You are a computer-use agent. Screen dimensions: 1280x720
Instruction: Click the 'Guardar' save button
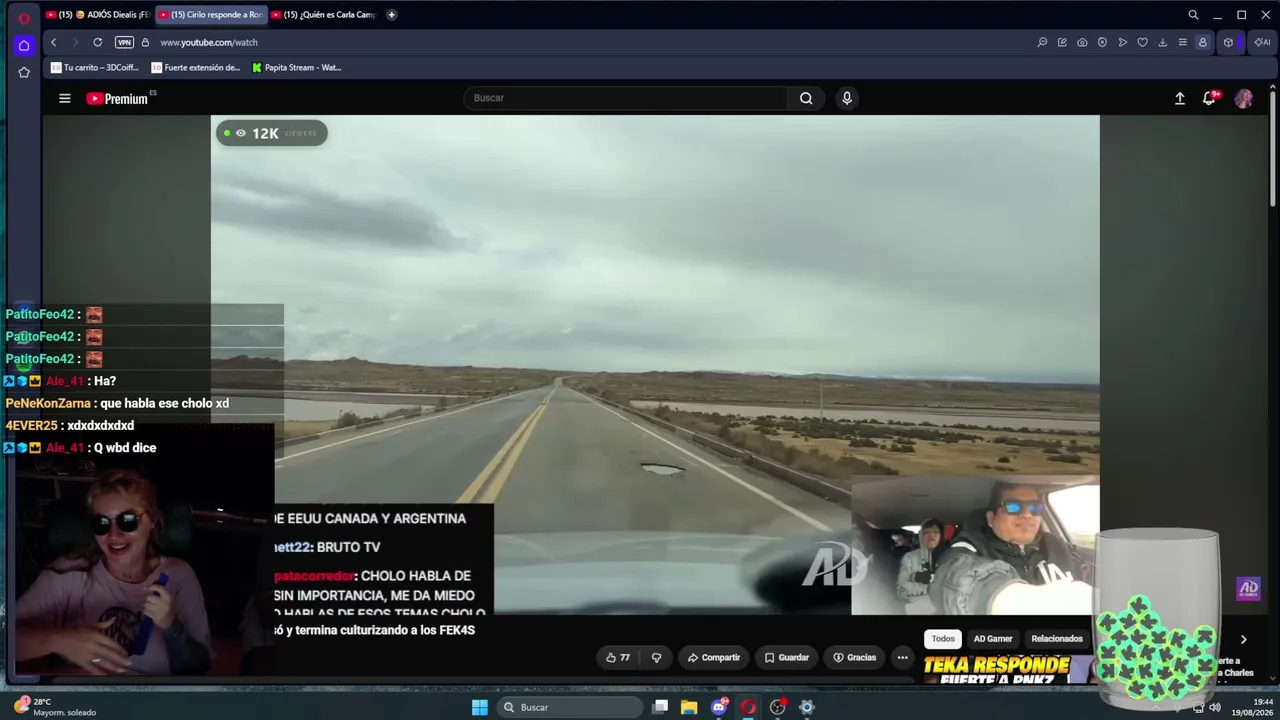point(787,657)
